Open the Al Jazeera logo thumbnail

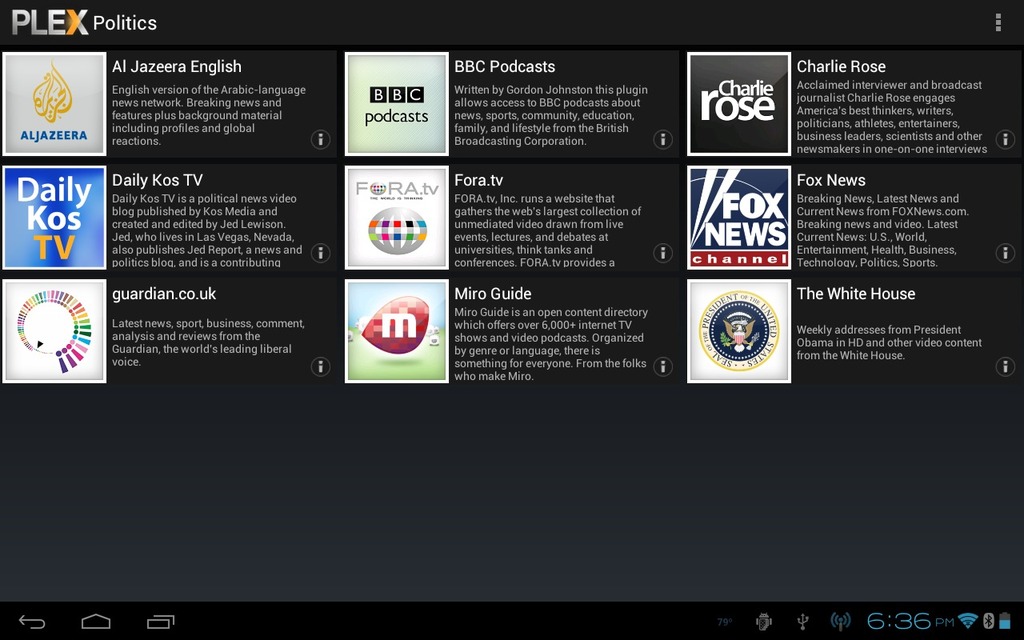[54, 104]
